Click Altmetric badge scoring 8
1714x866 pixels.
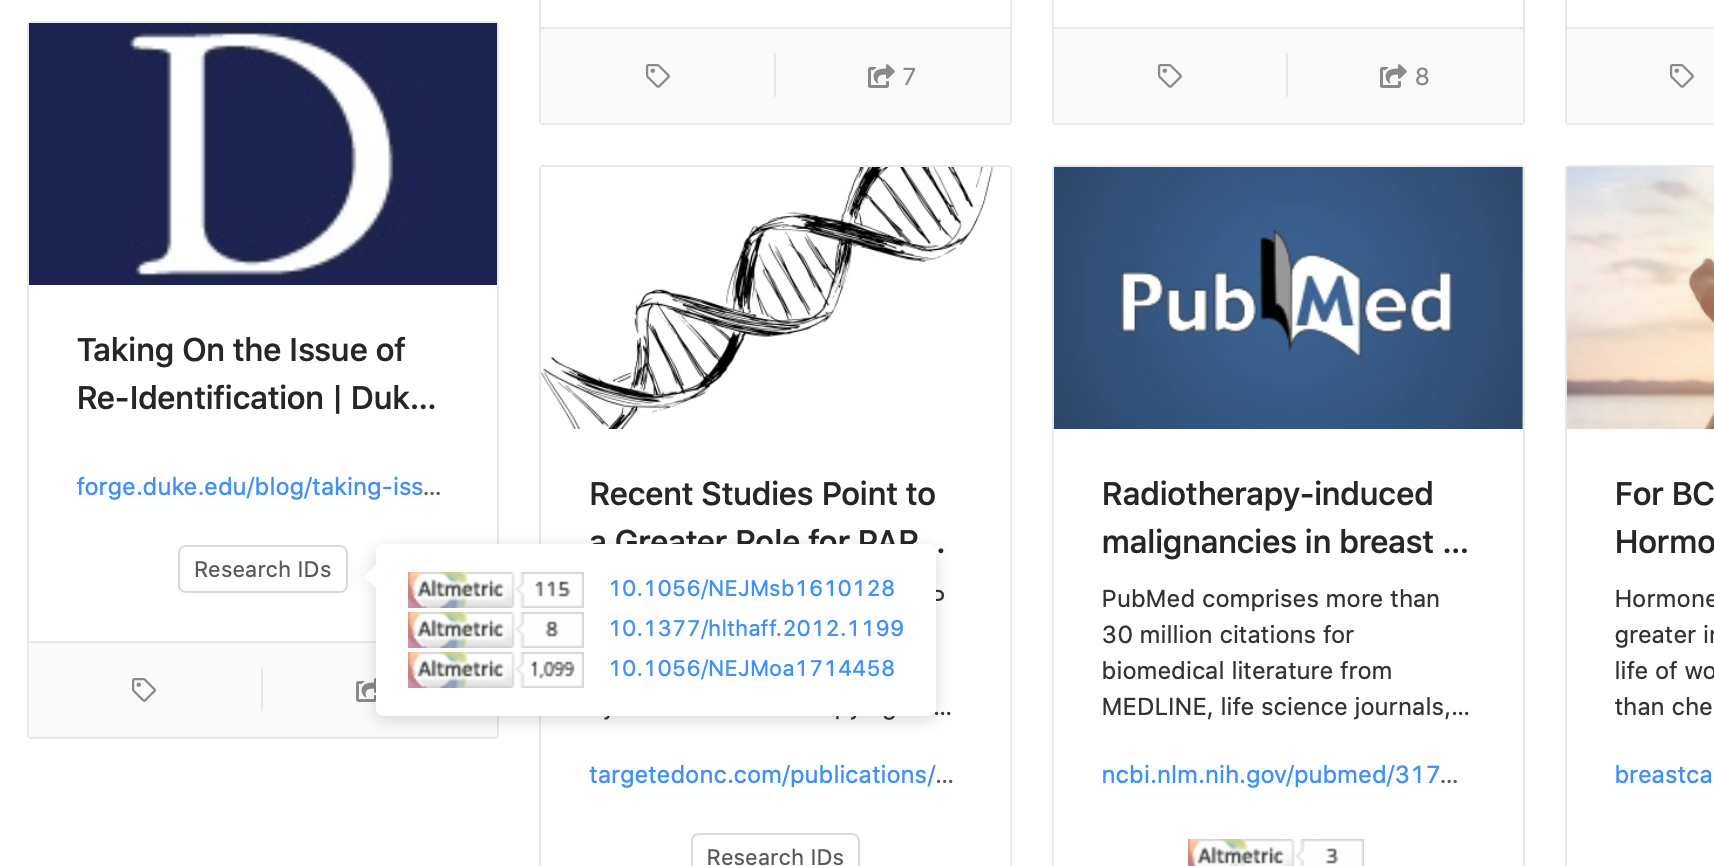[495, 629]
